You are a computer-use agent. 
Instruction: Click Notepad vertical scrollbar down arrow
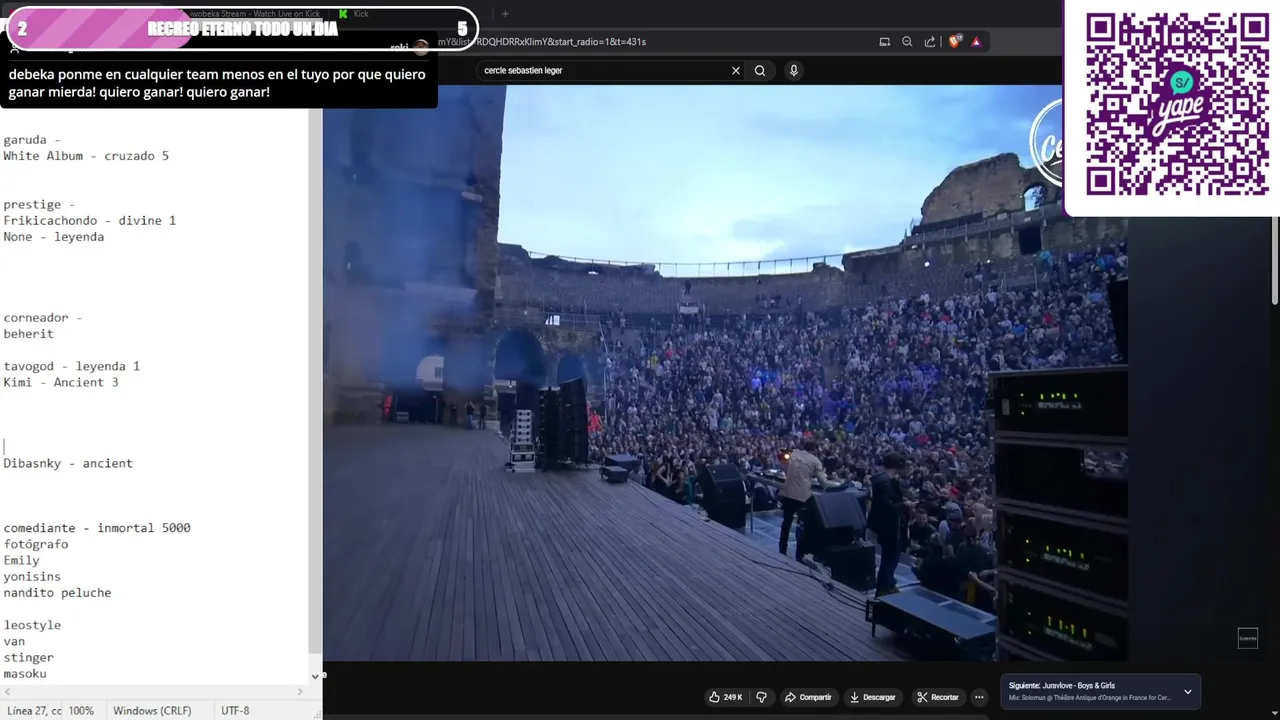point(315,676)
